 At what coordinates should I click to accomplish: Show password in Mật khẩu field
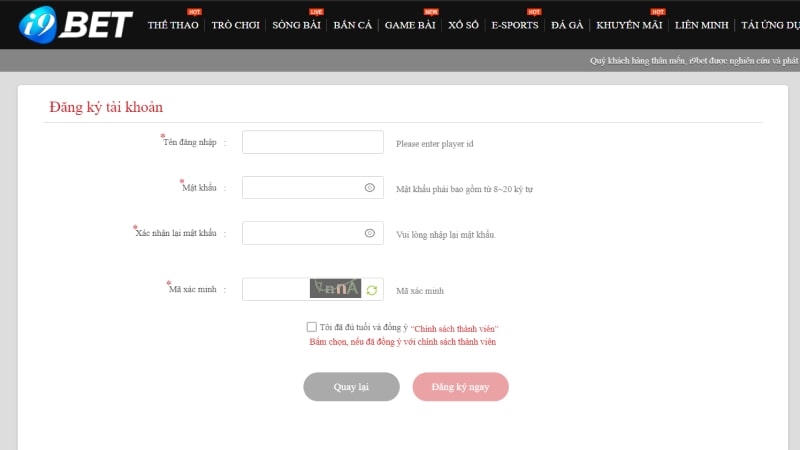[369, 187]
